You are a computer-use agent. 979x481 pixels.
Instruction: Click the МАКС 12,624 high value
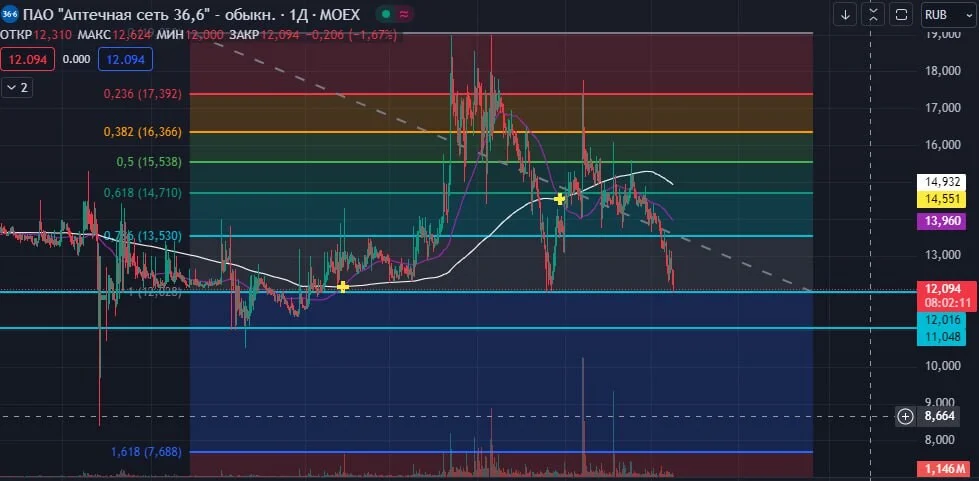point(114,35)
